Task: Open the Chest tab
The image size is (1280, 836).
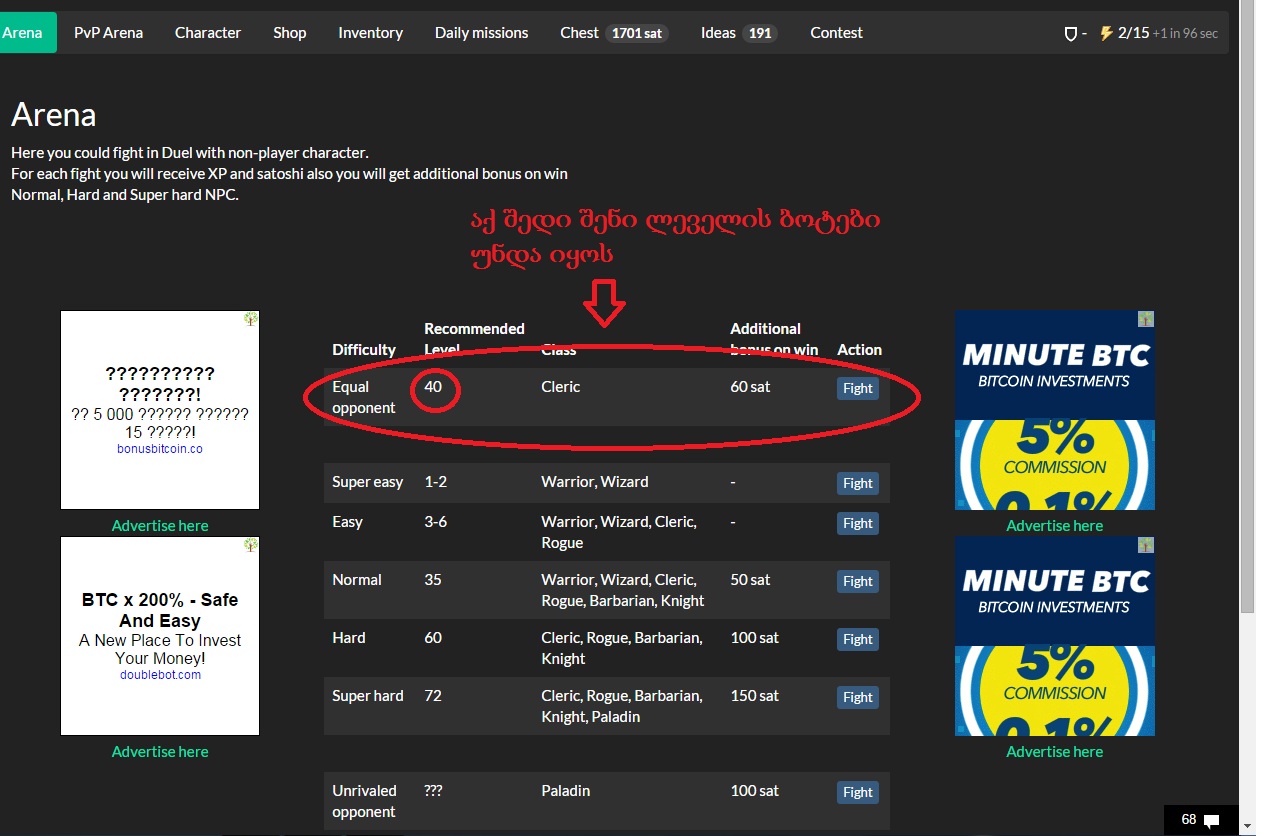Action: point(613,33)
